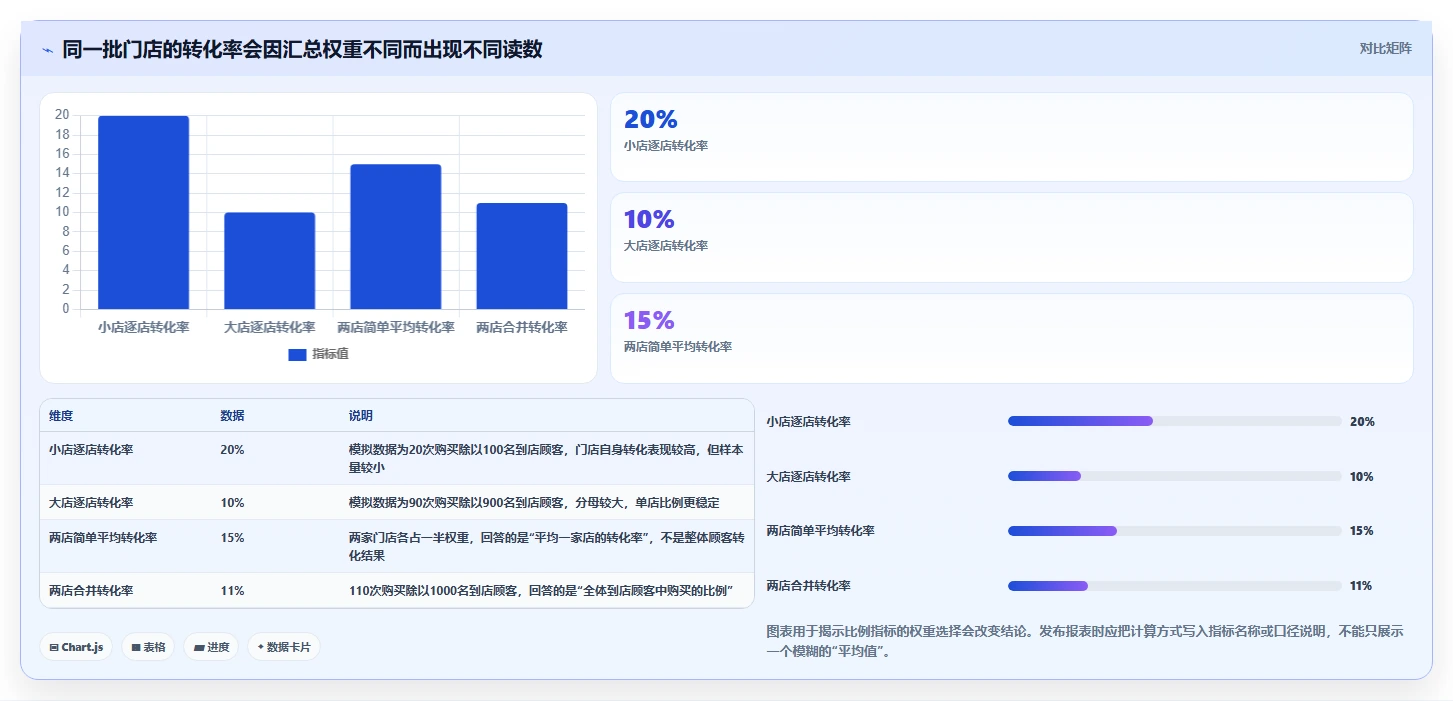Viewport: 1453px width, 701px height.
Task: Click the 小店逐店转化率 progress bar
Action: 1175,421
